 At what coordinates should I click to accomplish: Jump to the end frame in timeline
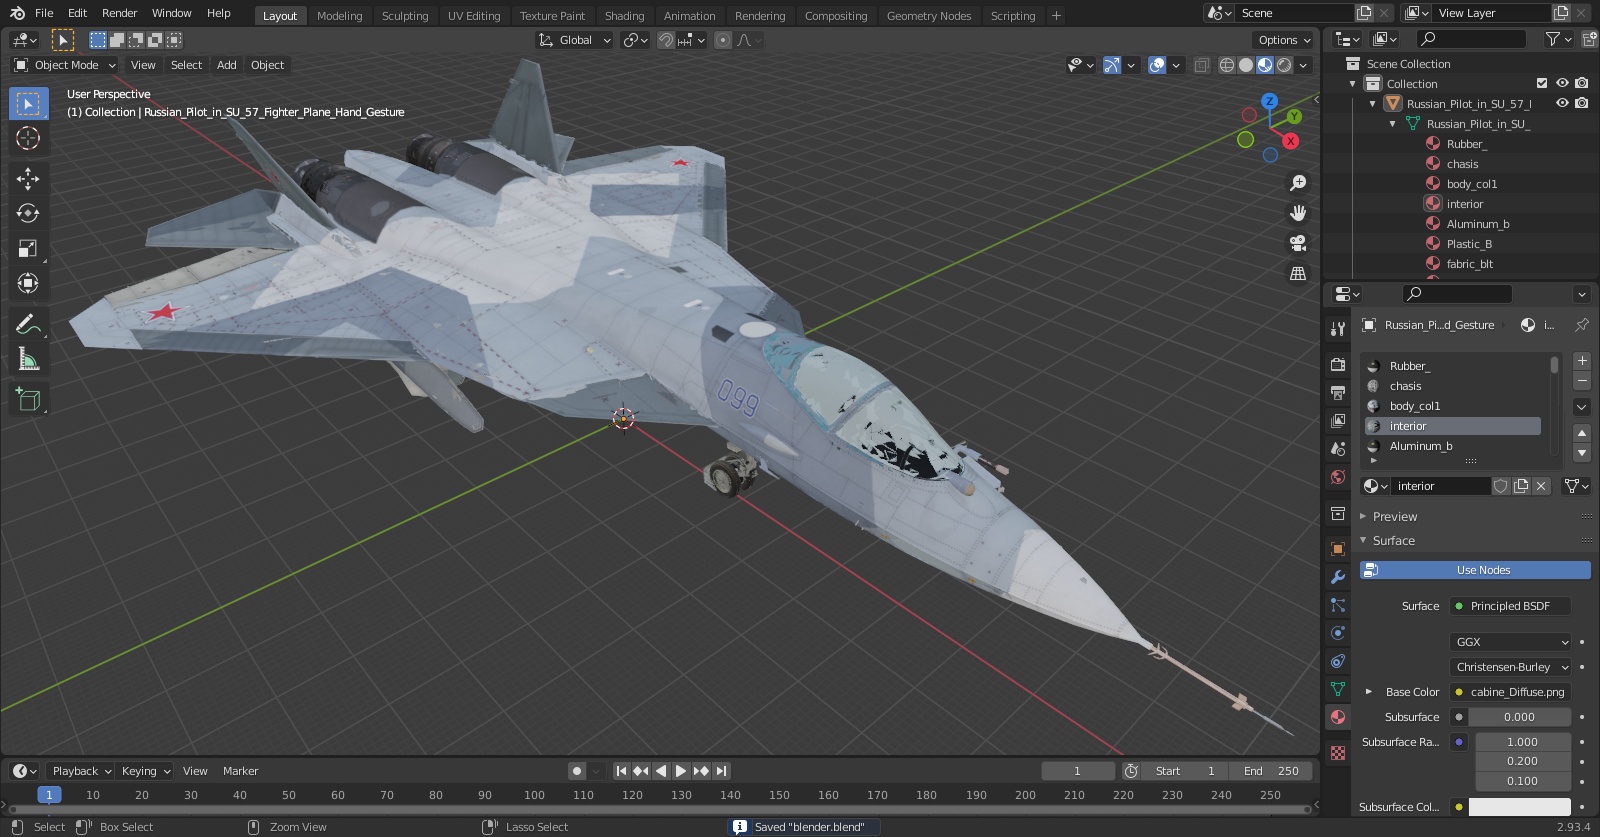[x=721, y=771]
